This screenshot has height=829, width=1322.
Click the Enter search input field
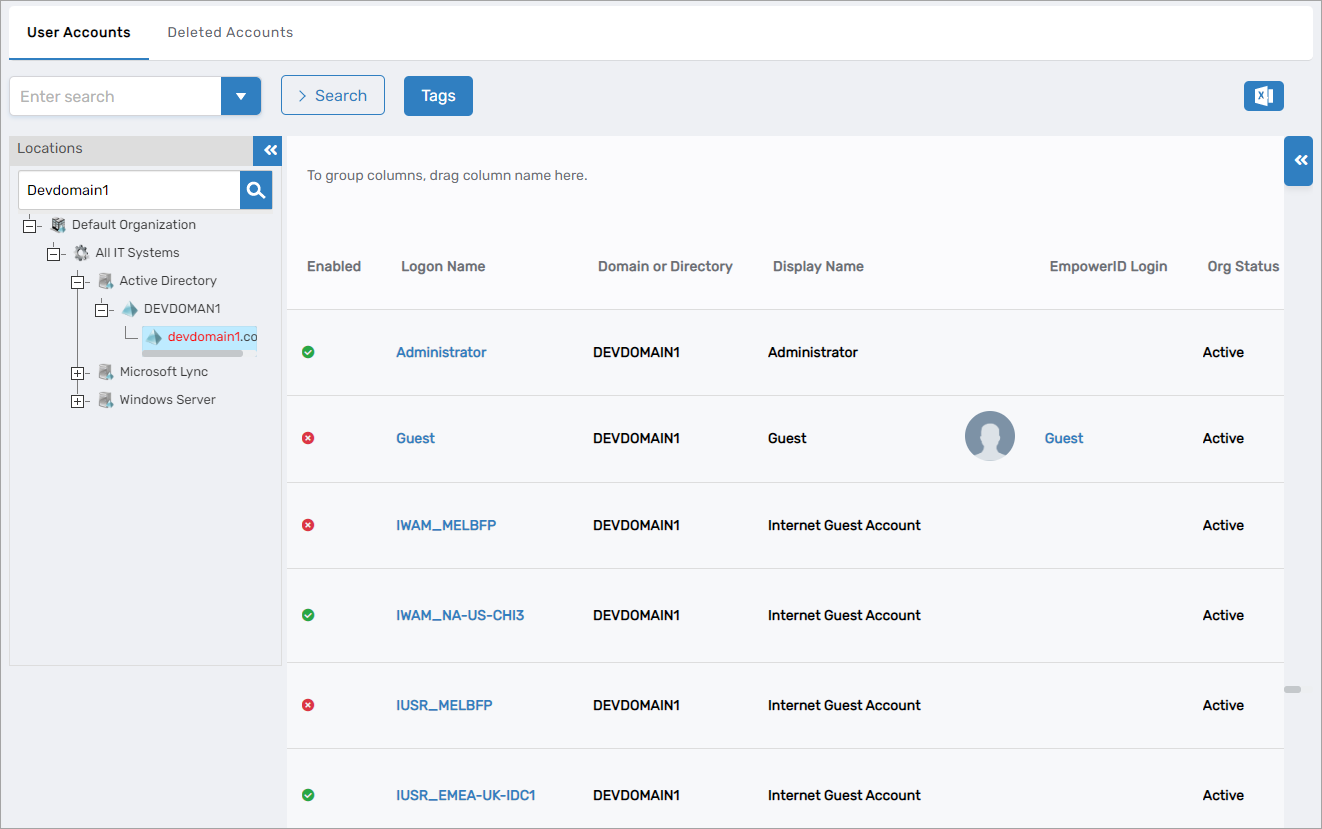click(x=115, y=96)
